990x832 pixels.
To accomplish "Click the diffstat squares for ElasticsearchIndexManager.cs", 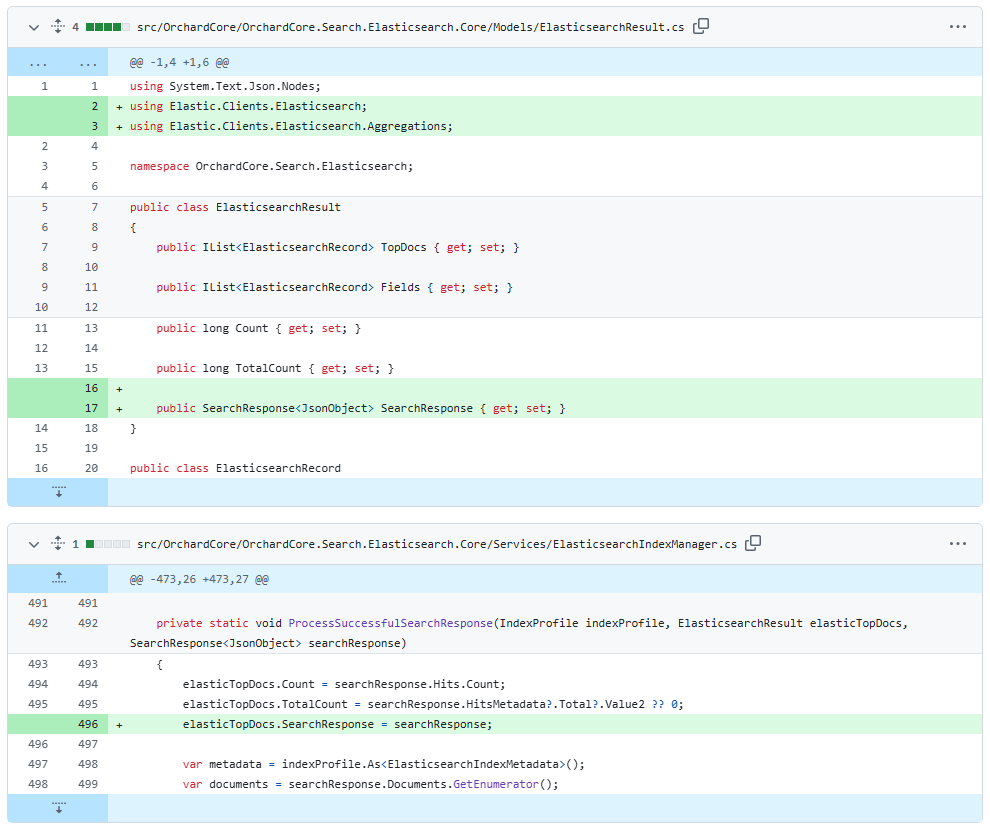I will pyautogui.click(x=108, y=544).
